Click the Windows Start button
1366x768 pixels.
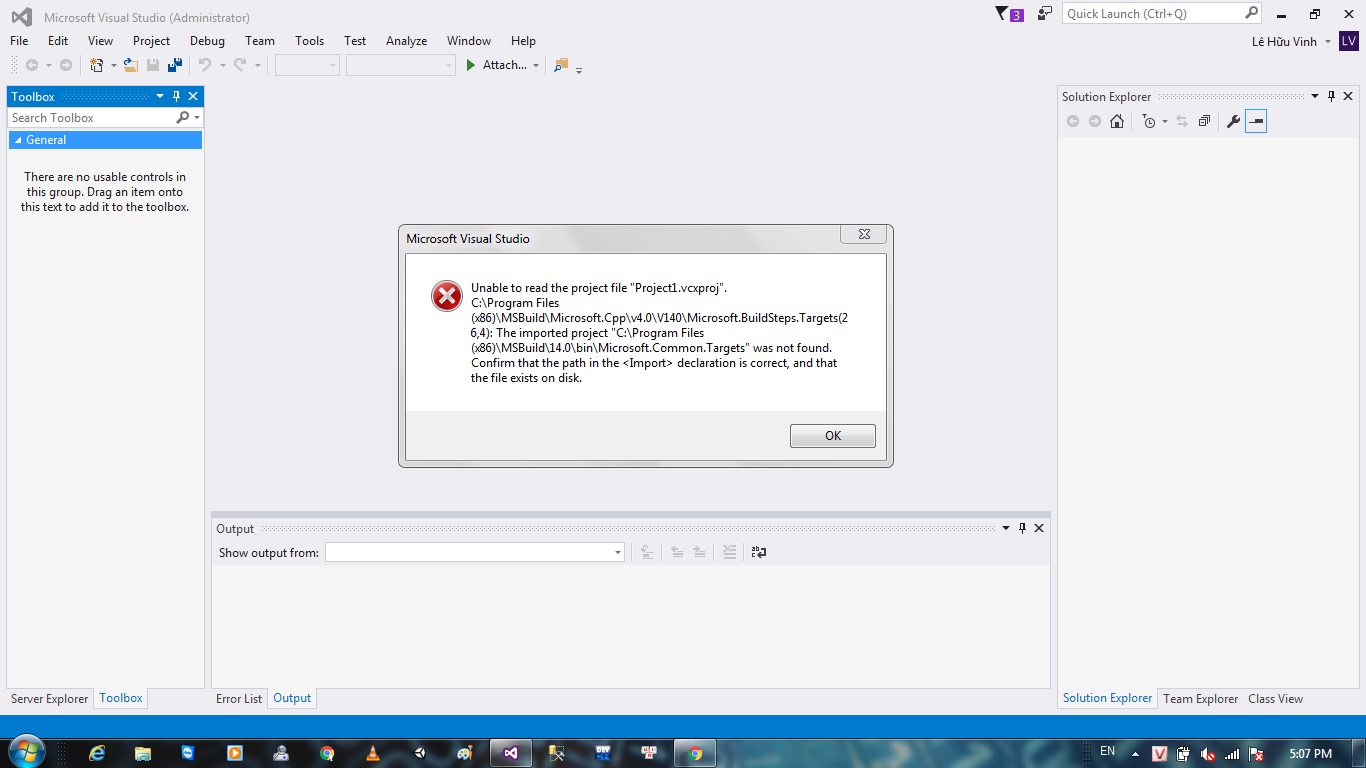[x=26, y=752]
